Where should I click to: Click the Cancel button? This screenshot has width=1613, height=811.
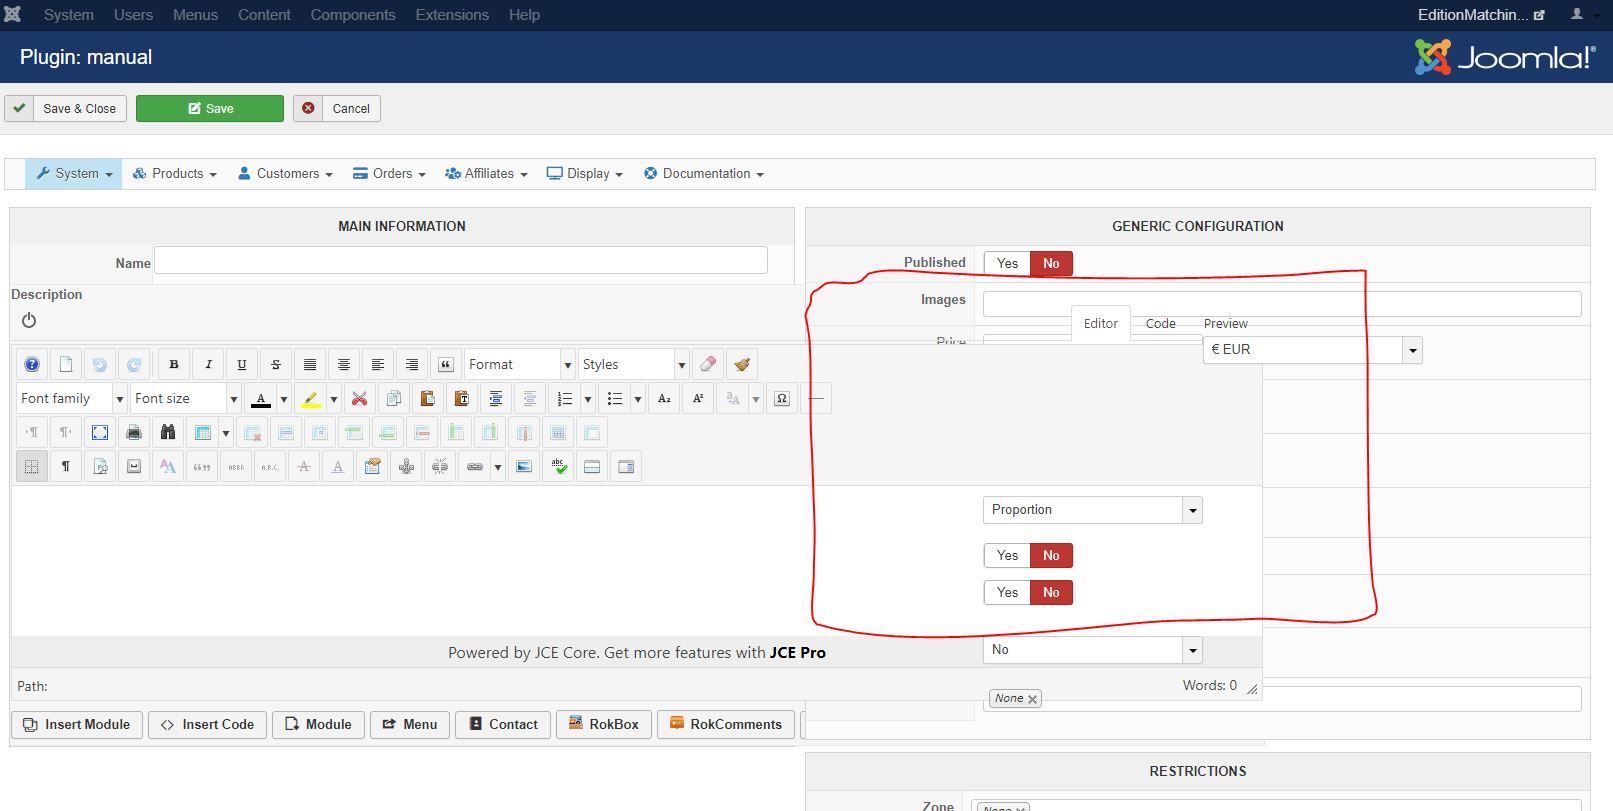337,108
